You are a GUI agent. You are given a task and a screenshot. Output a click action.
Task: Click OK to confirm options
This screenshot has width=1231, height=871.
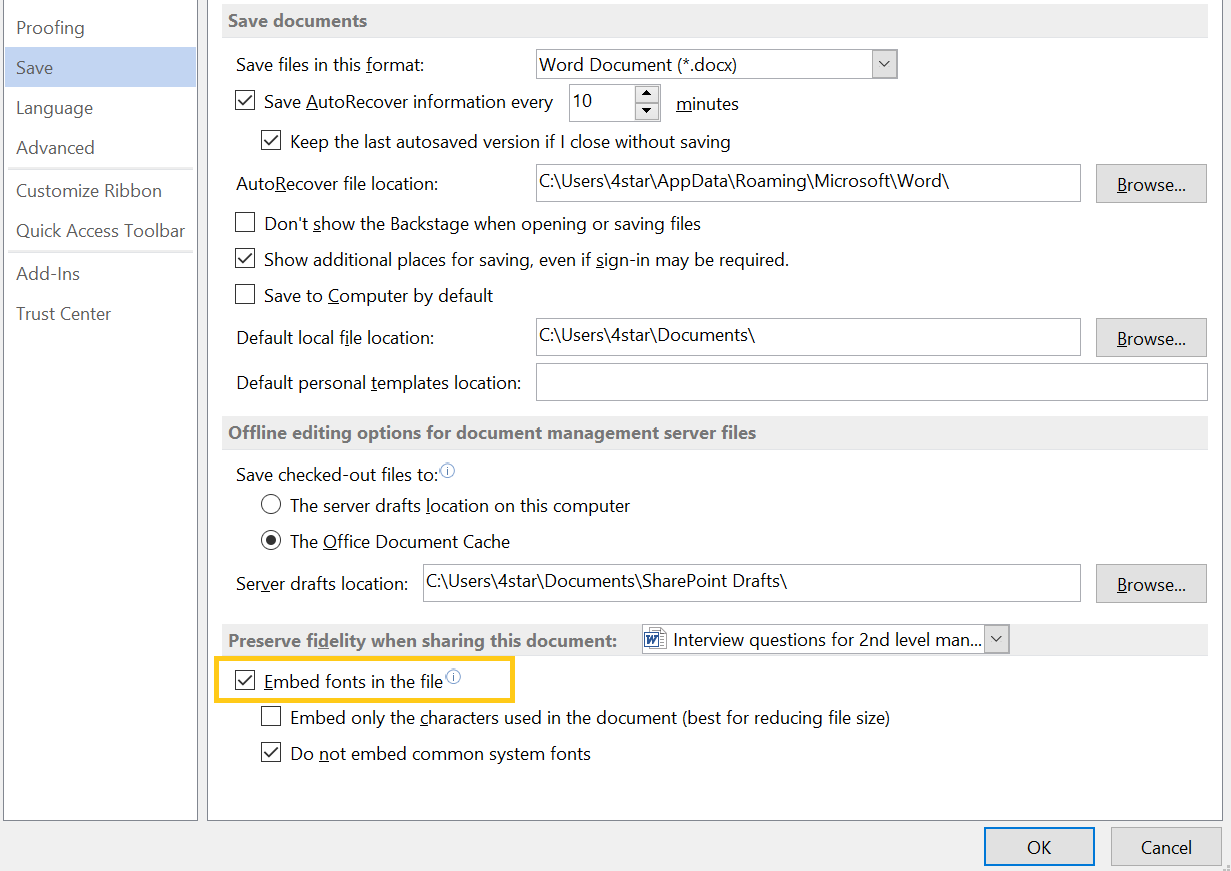coord(1039,847)
